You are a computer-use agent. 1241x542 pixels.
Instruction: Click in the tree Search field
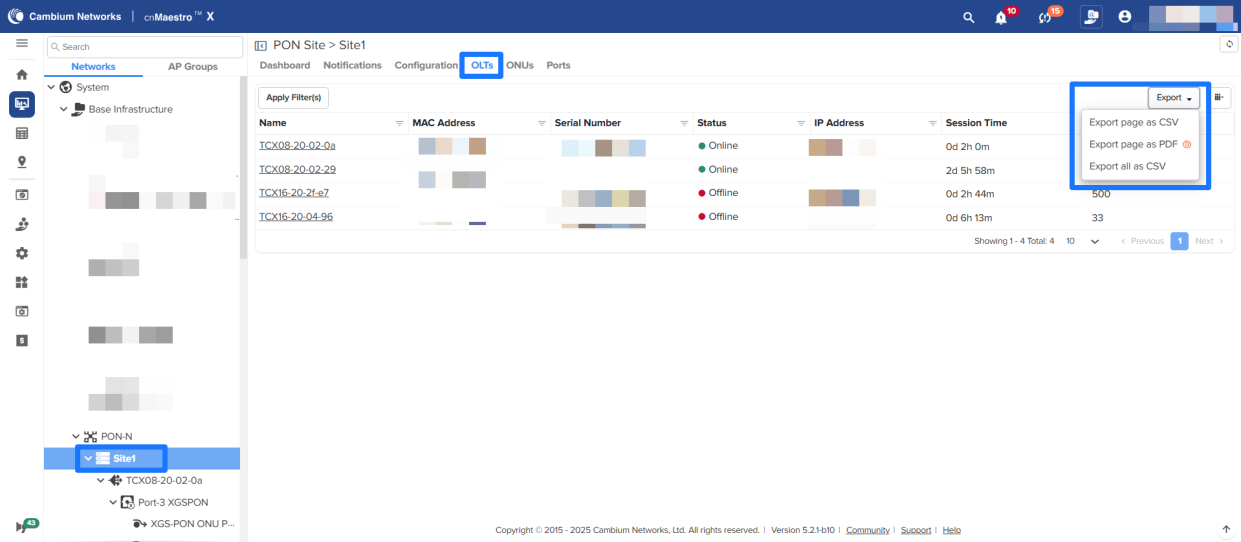point(145,47)
